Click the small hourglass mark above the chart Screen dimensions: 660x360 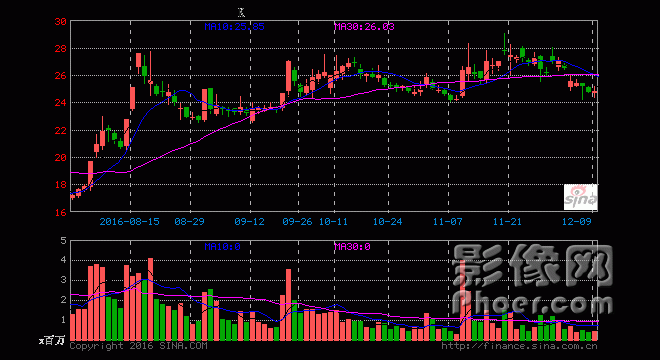coord(241,12)
